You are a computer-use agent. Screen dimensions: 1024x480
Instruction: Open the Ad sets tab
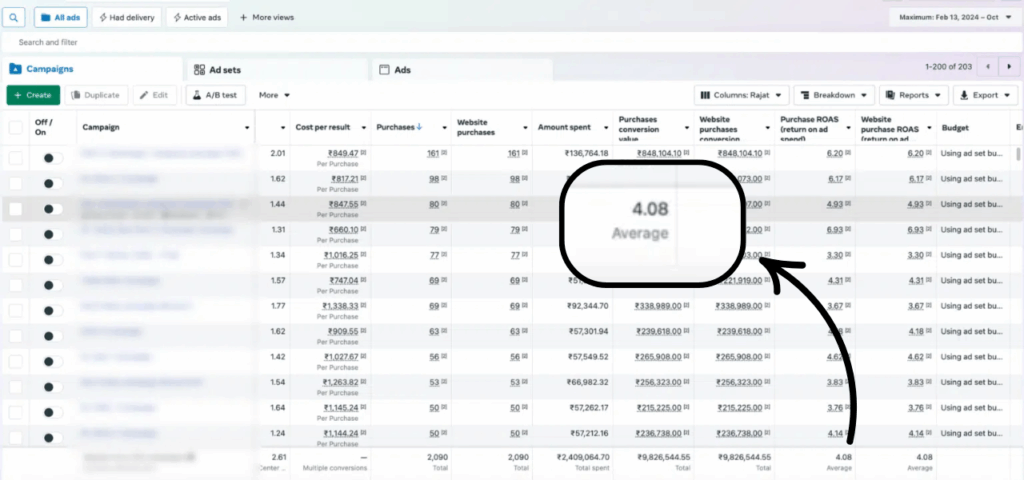point(278,70)
